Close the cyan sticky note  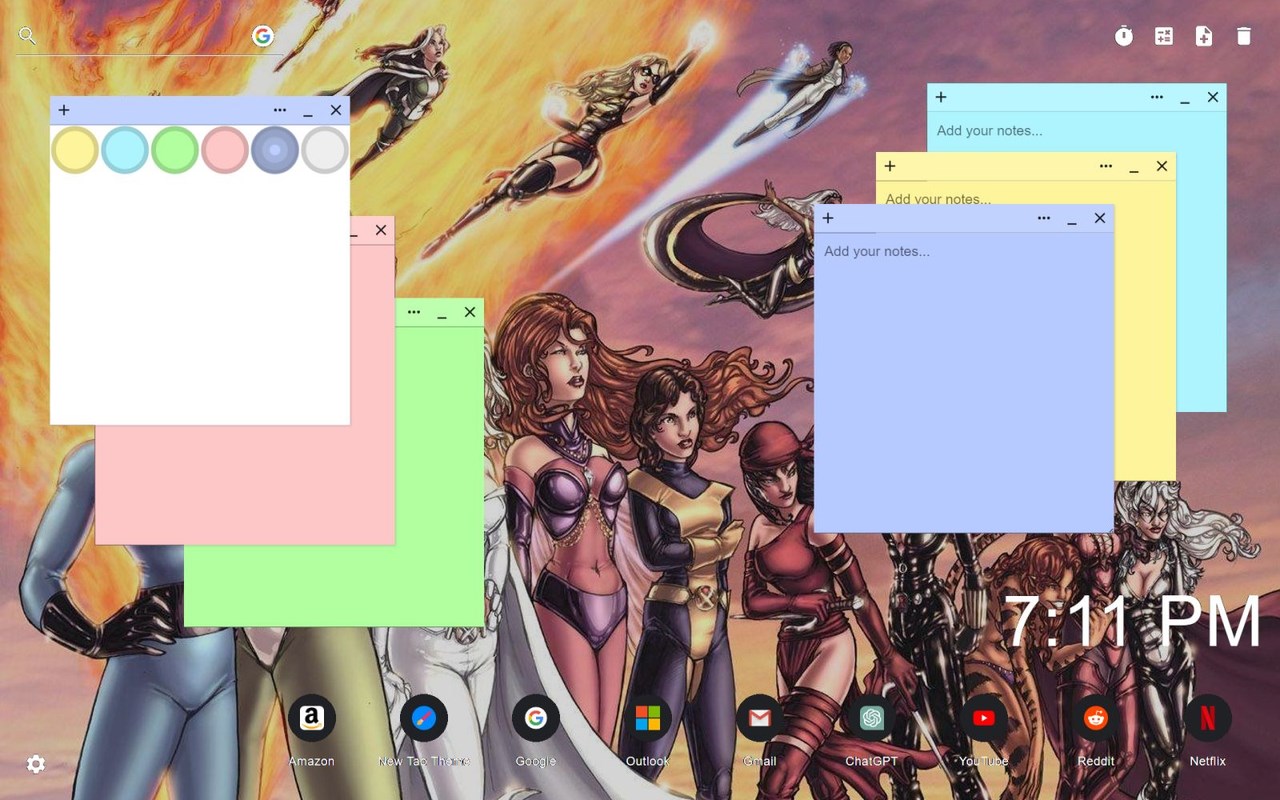[x=1213, y=97]
